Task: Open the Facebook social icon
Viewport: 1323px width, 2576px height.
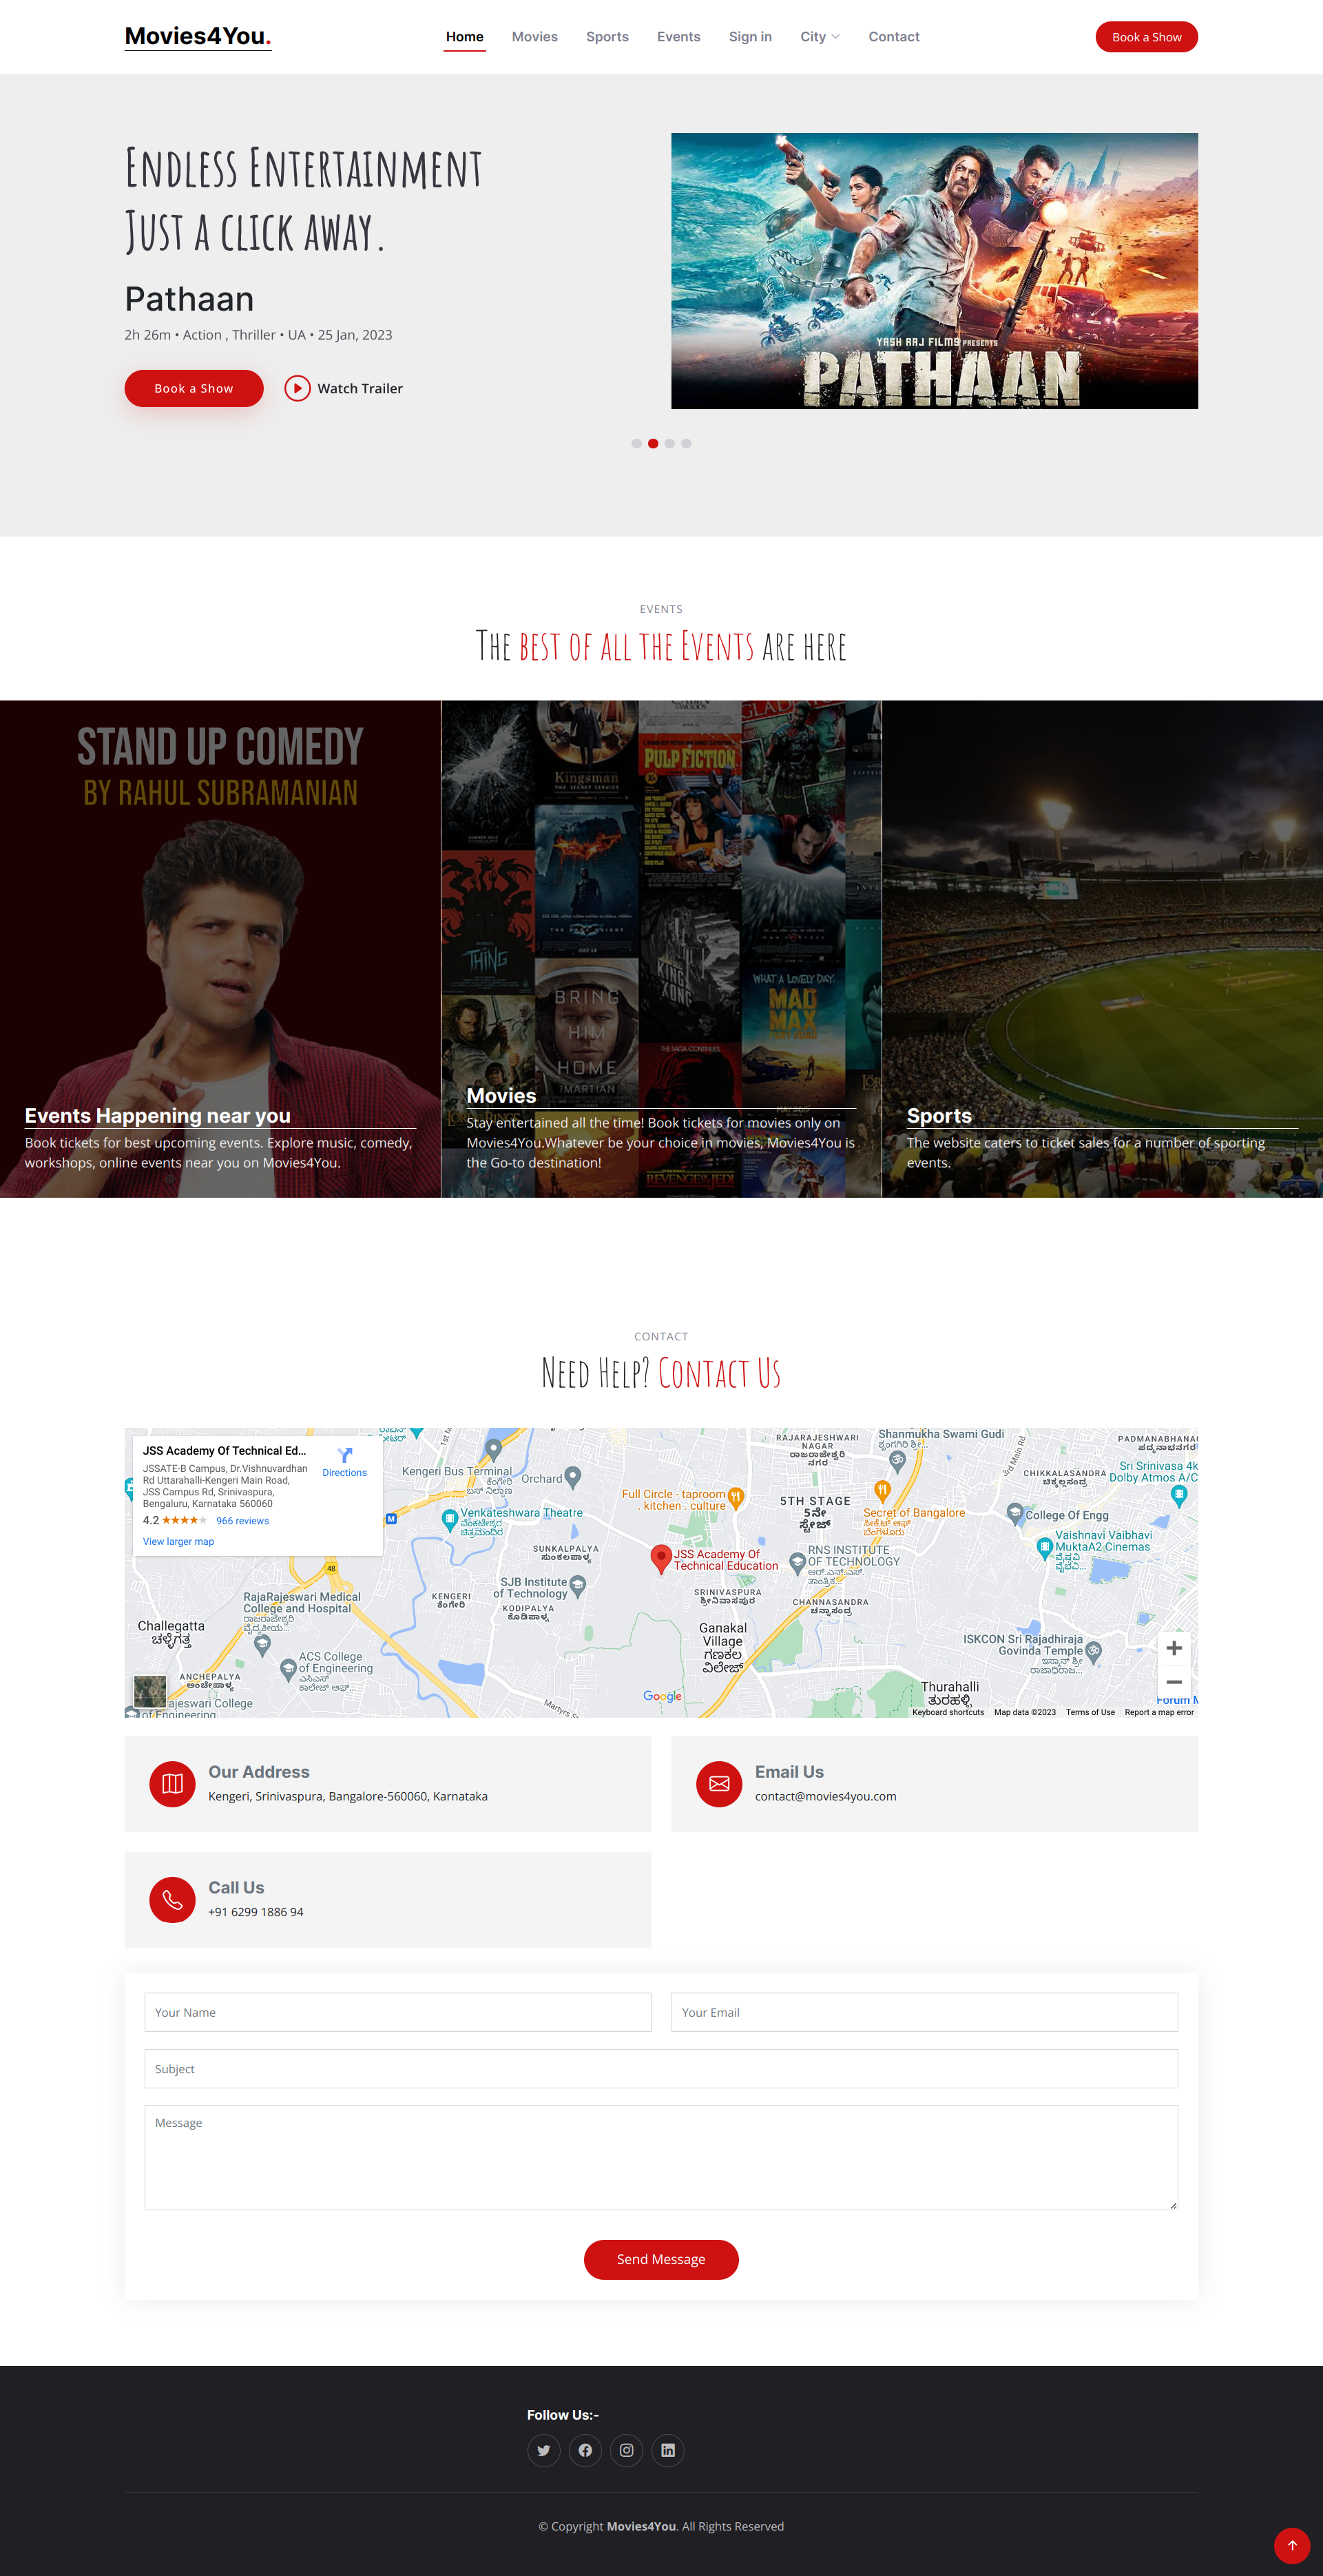Action: pyautogui.click(x=585, y=2450)
